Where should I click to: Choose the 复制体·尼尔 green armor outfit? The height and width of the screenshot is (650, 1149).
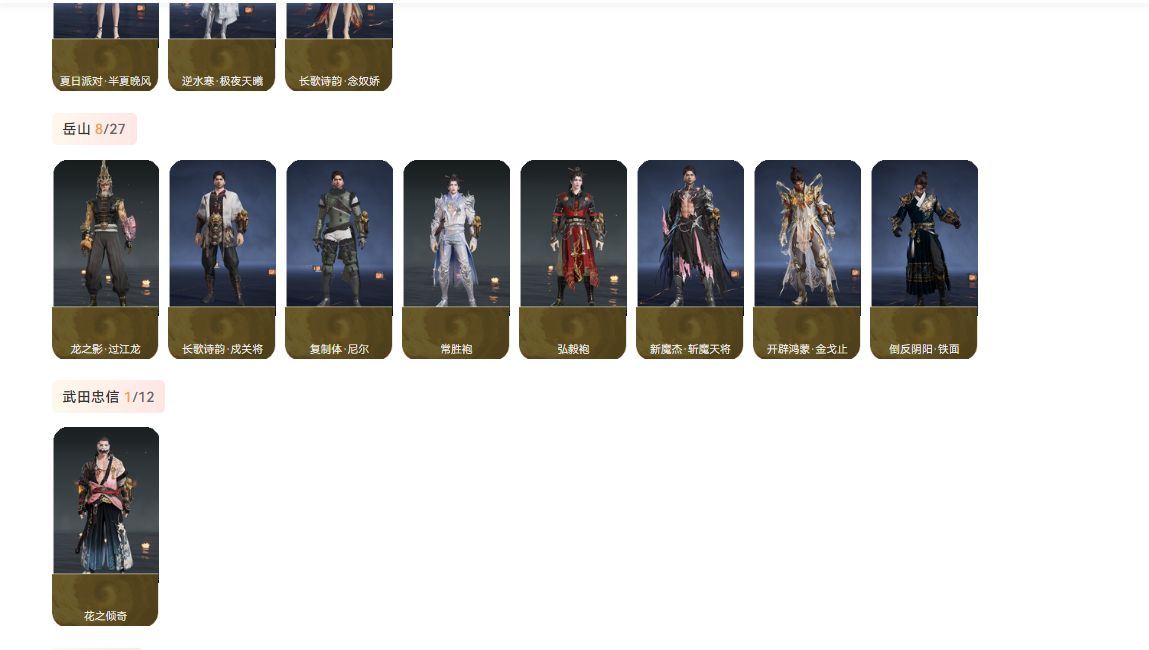pos(339,259)
